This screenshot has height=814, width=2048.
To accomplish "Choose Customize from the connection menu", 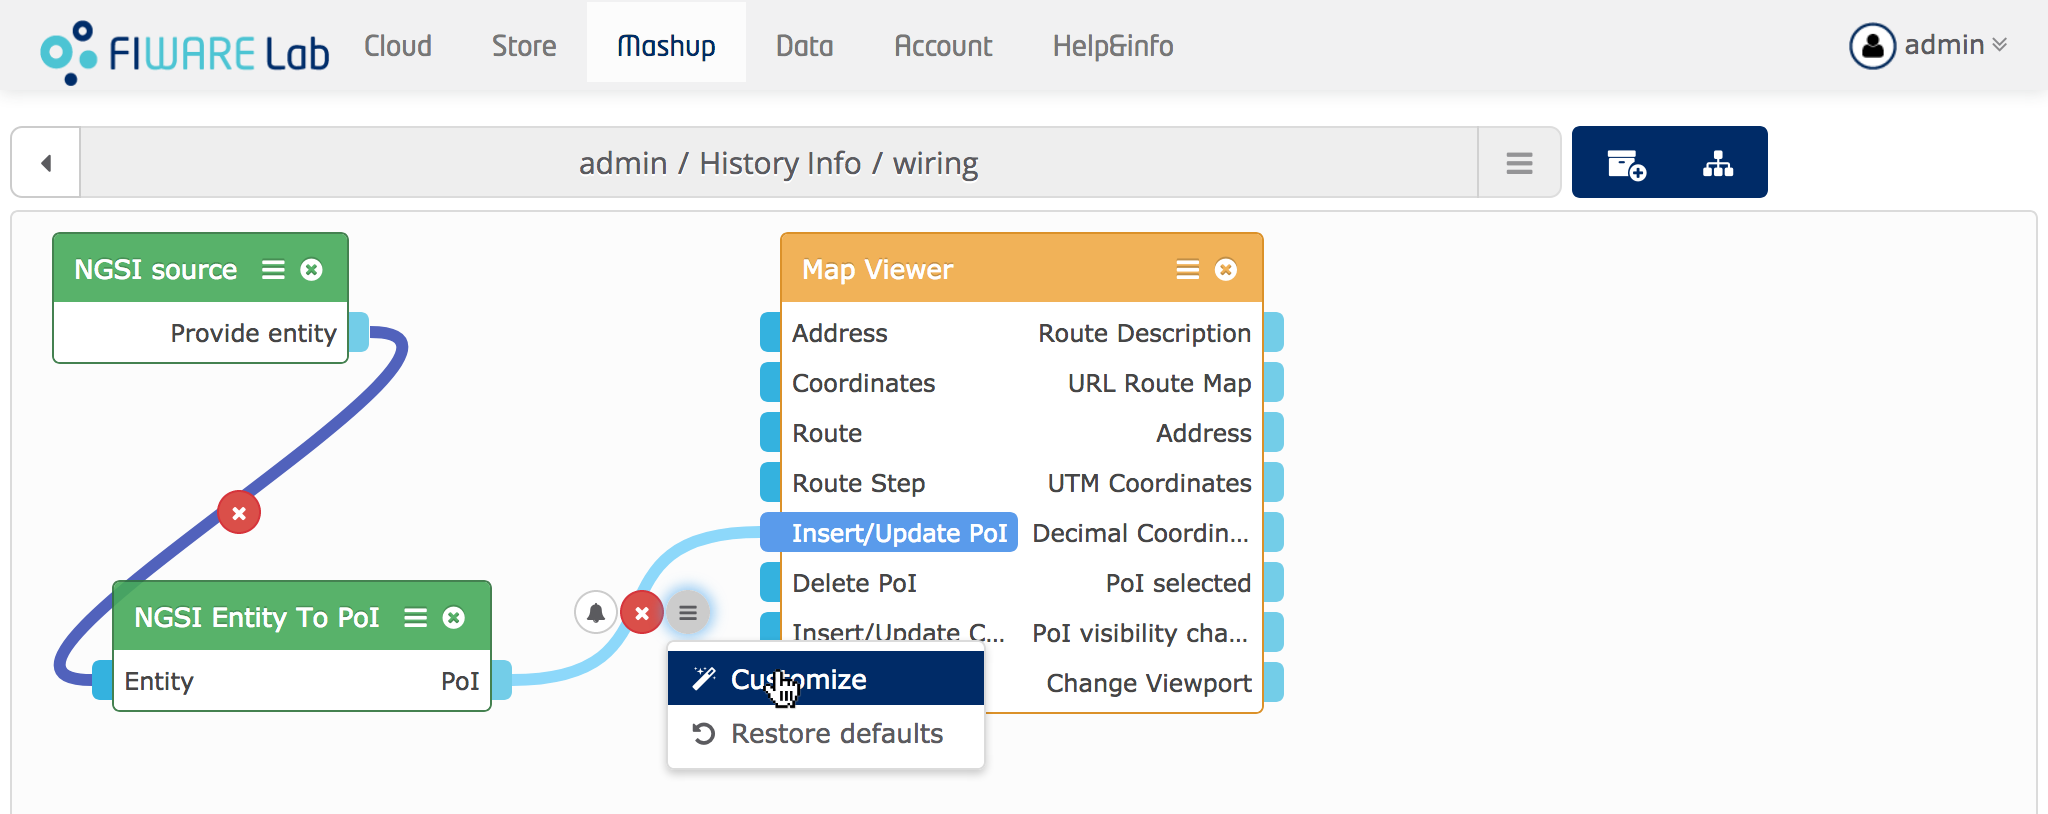I will (x=826, y=679).
